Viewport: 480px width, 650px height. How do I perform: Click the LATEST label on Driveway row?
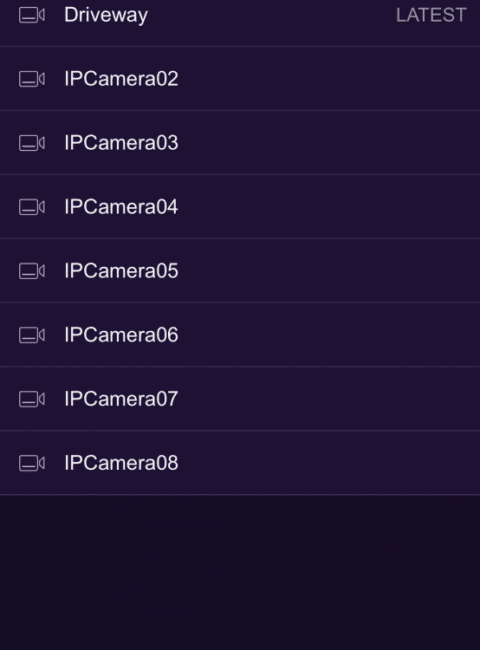(431, 15)
